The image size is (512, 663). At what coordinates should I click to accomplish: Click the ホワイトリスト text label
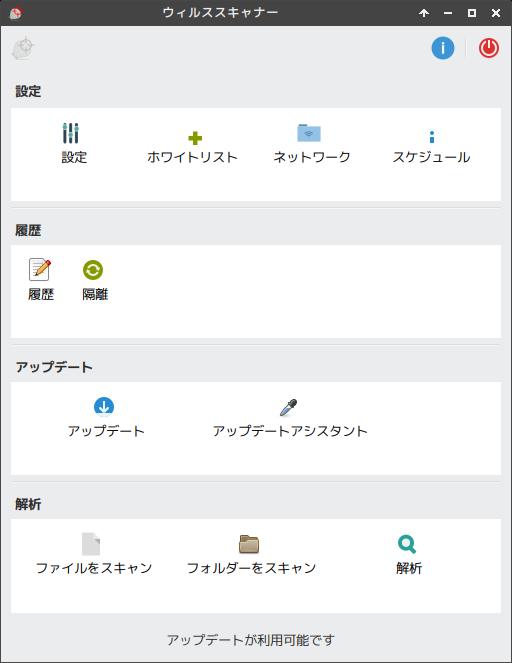(x=192, y=157)
